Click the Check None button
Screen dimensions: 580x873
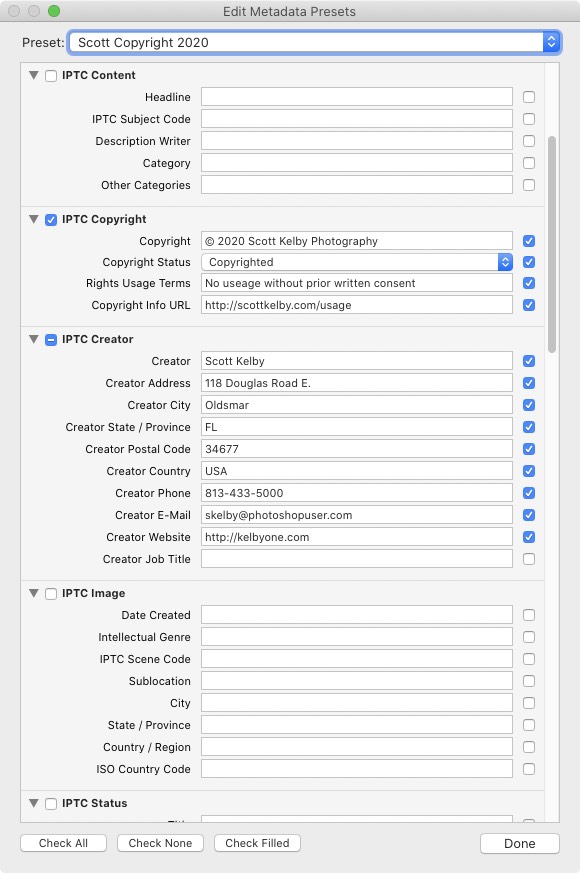click(x=160, y=843)
